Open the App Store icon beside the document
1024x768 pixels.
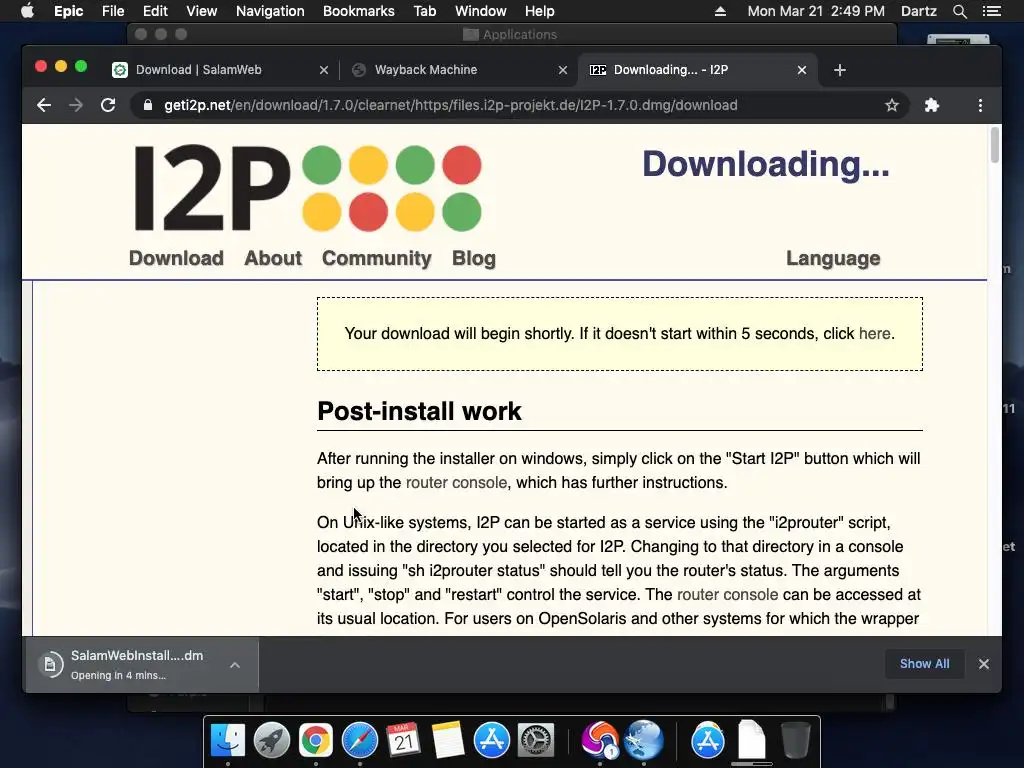707,740
